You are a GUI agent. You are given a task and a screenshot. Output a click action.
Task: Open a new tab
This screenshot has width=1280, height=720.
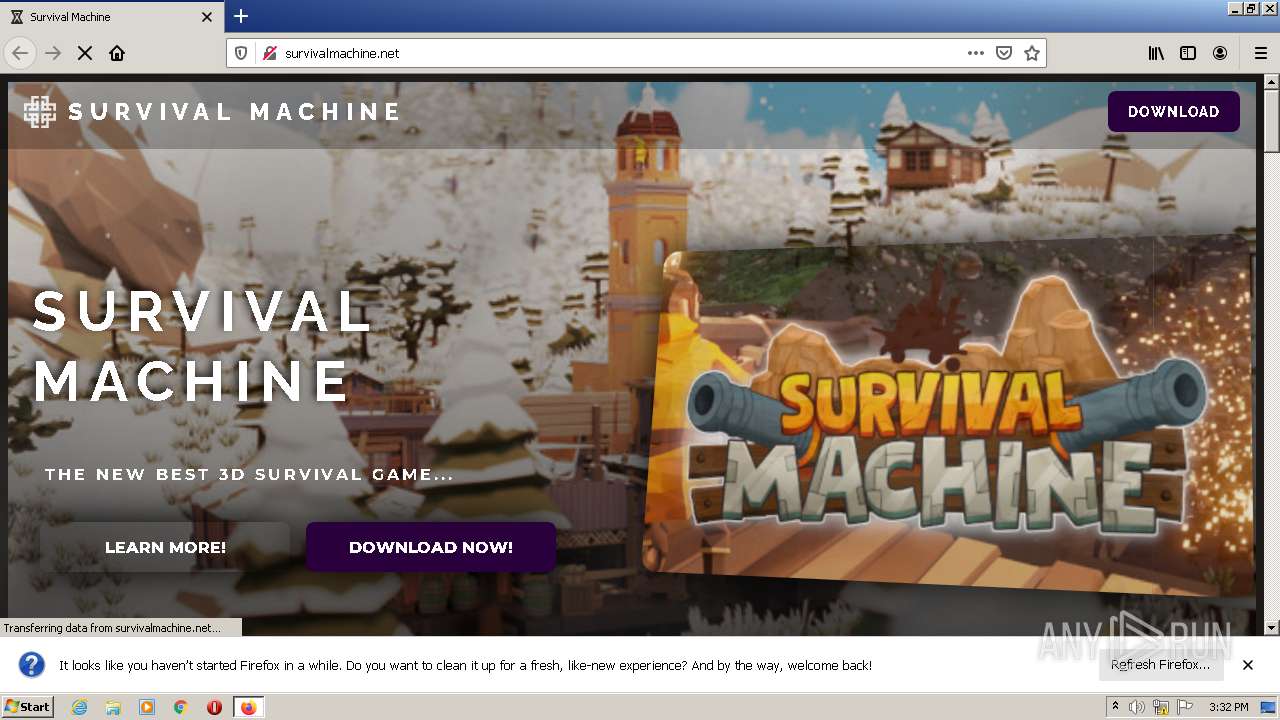point(241,16)
